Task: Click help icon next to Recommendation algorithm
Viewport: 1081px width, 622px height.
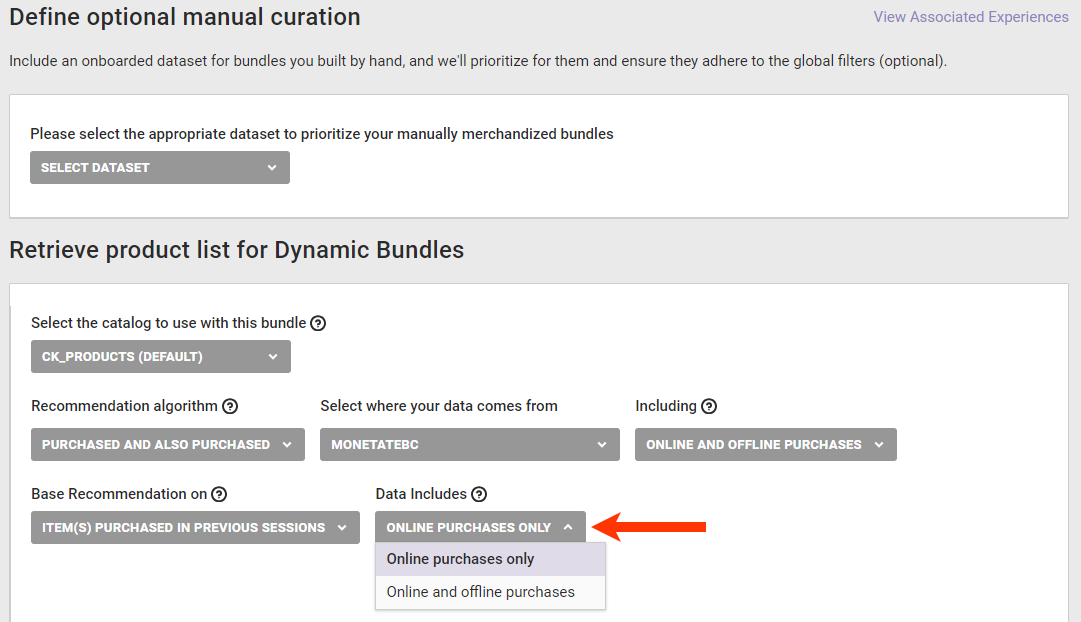Action: click(x=230, y=406)
